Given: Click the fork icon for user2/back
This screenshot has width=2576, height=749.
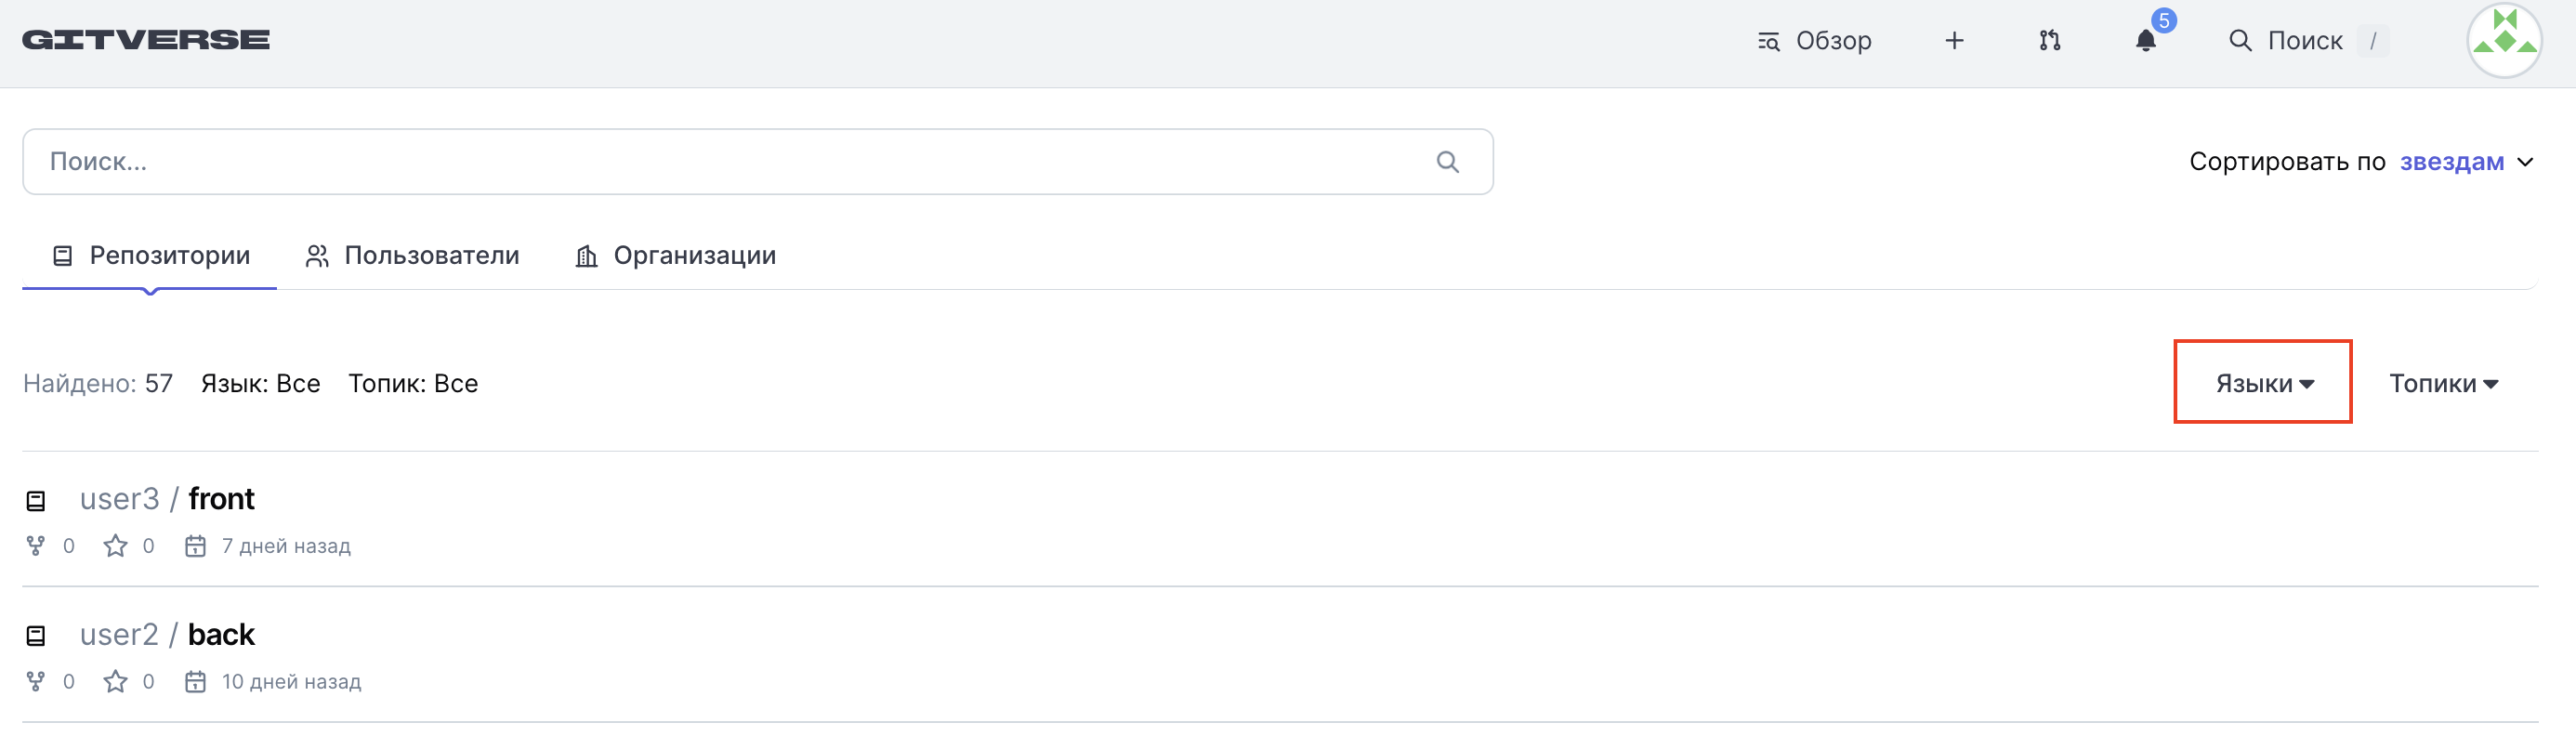Looking at the screenshot, I should (36, 682).
